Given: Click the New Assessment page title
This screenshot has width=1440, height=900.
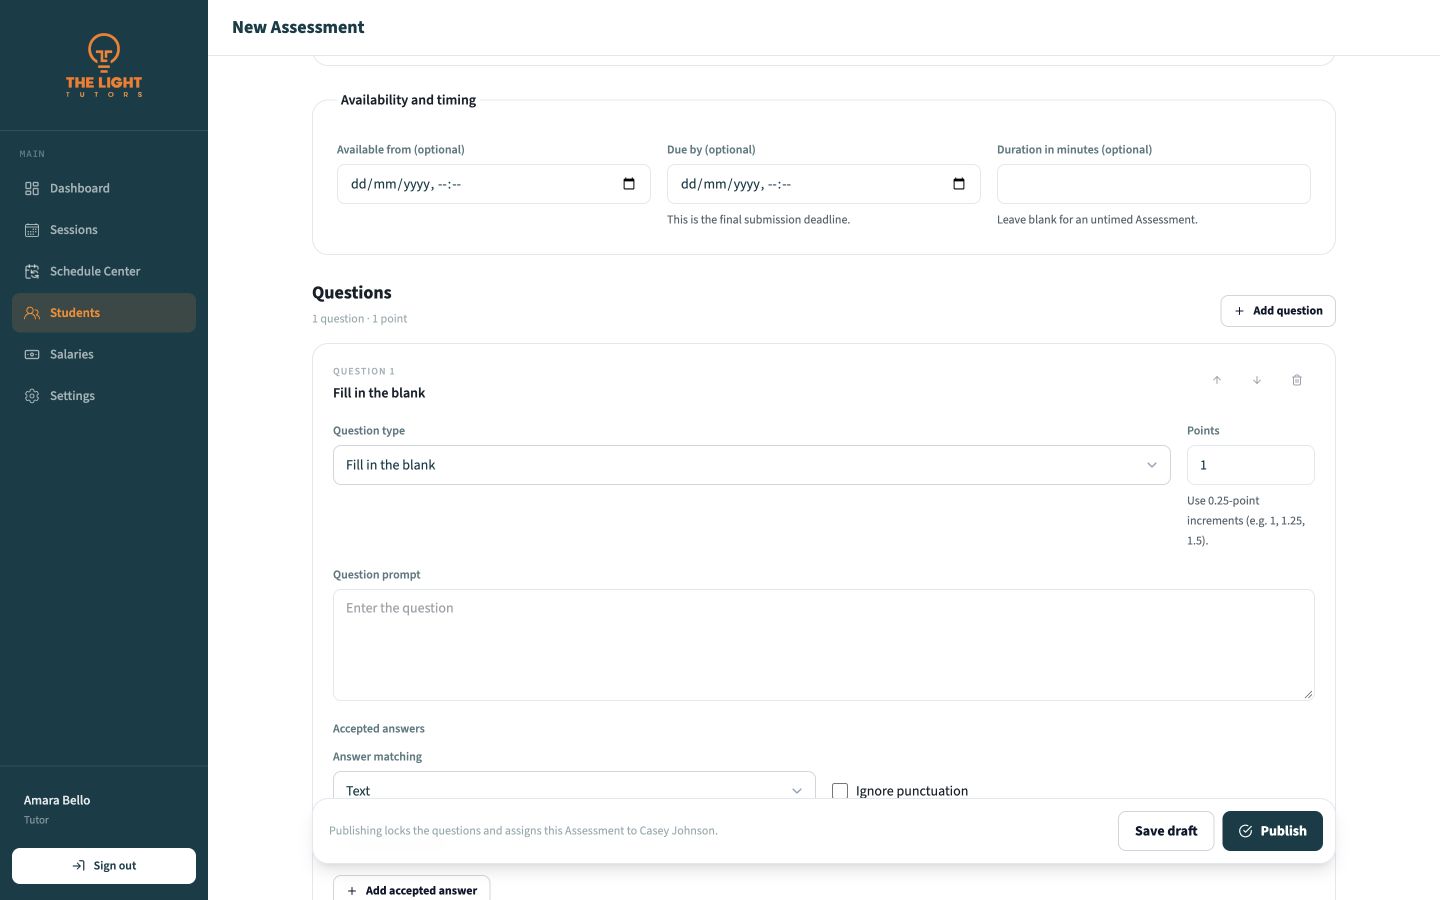Looking at the screenshot, I should 298,27.
